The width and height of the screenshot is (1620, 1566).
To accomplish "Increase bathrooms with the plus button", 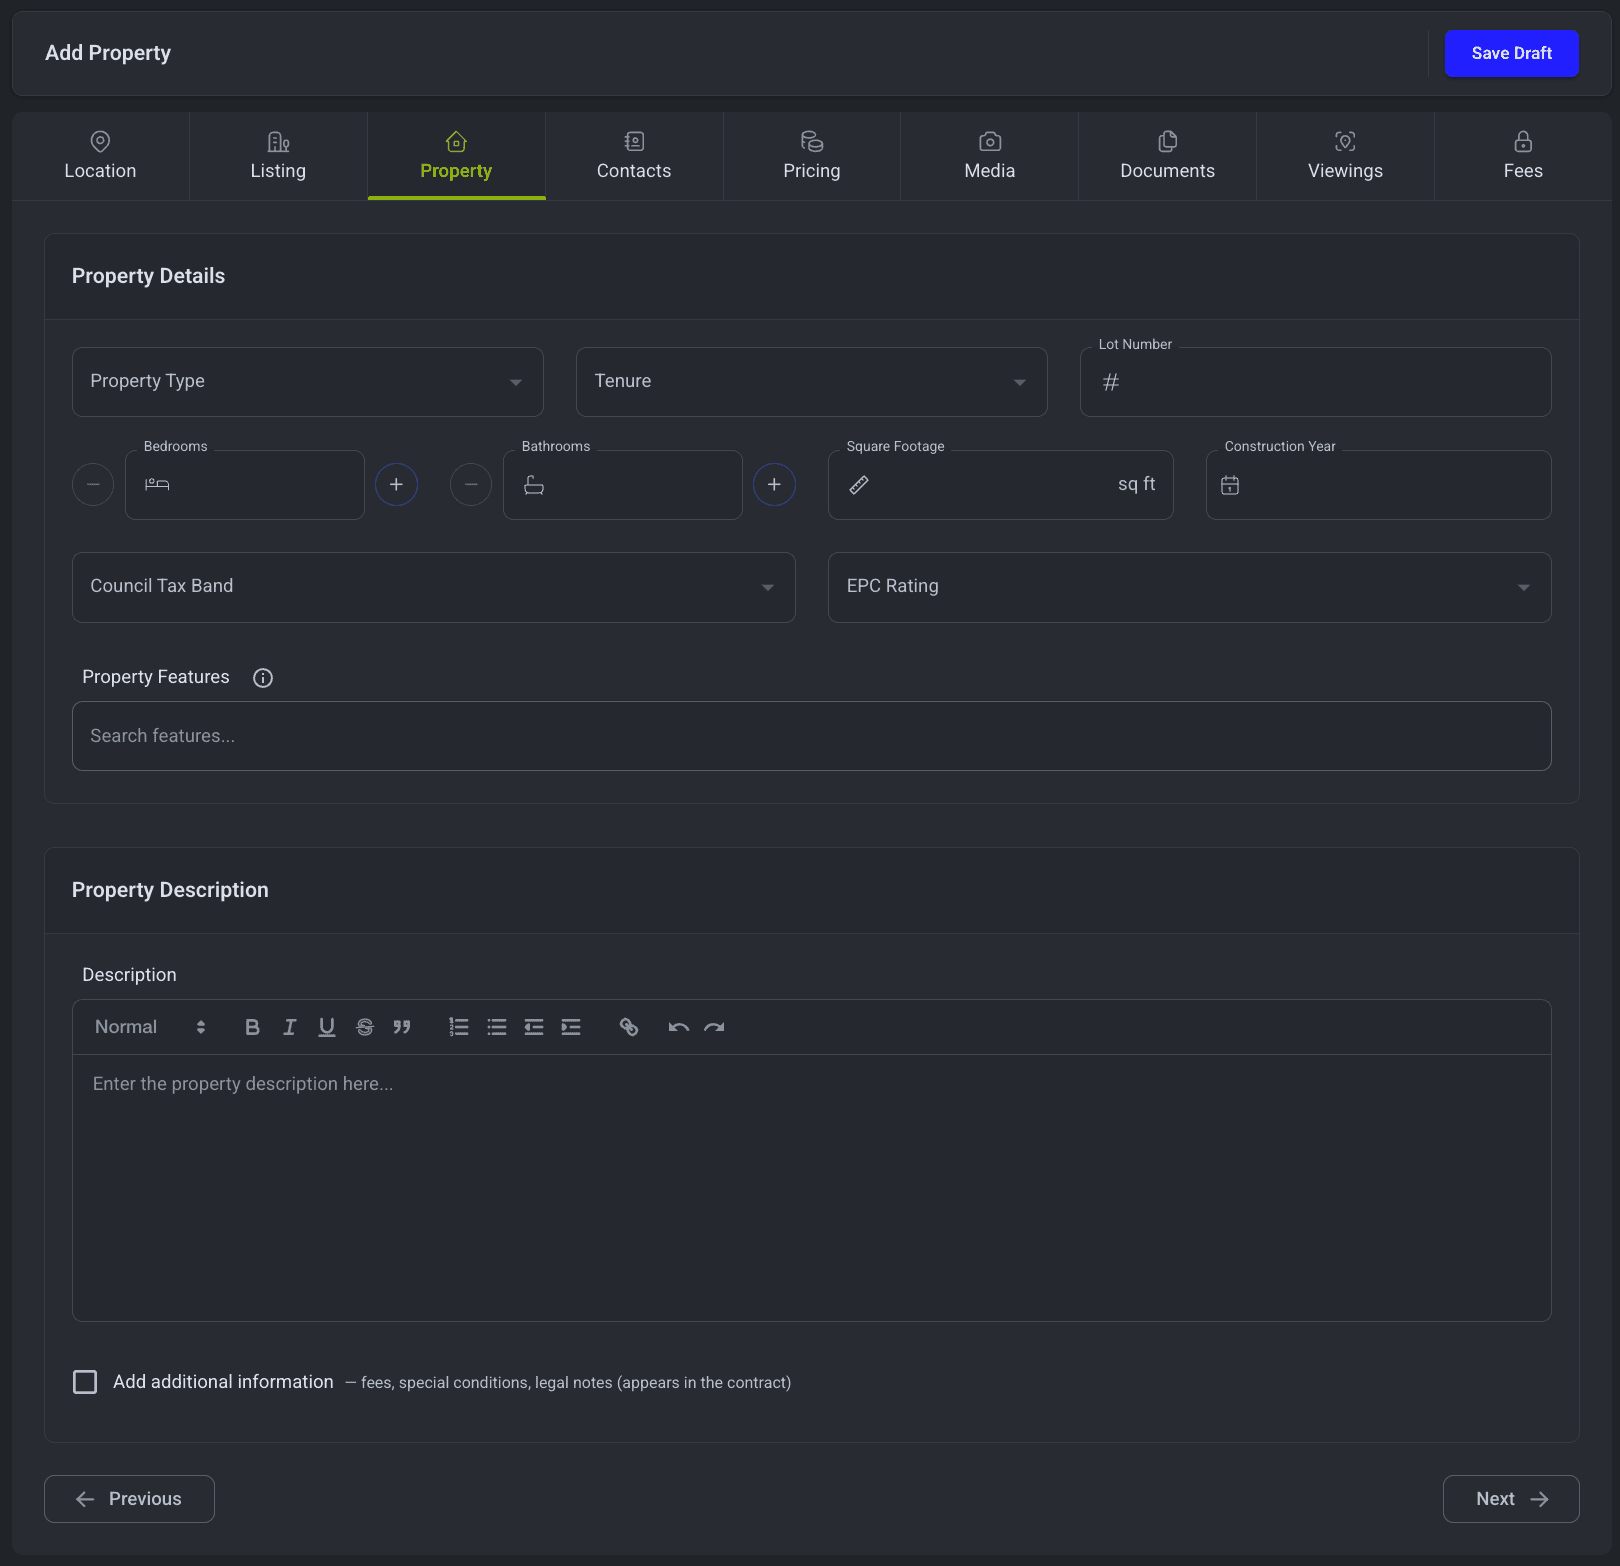I will click(x=774, y=484).
